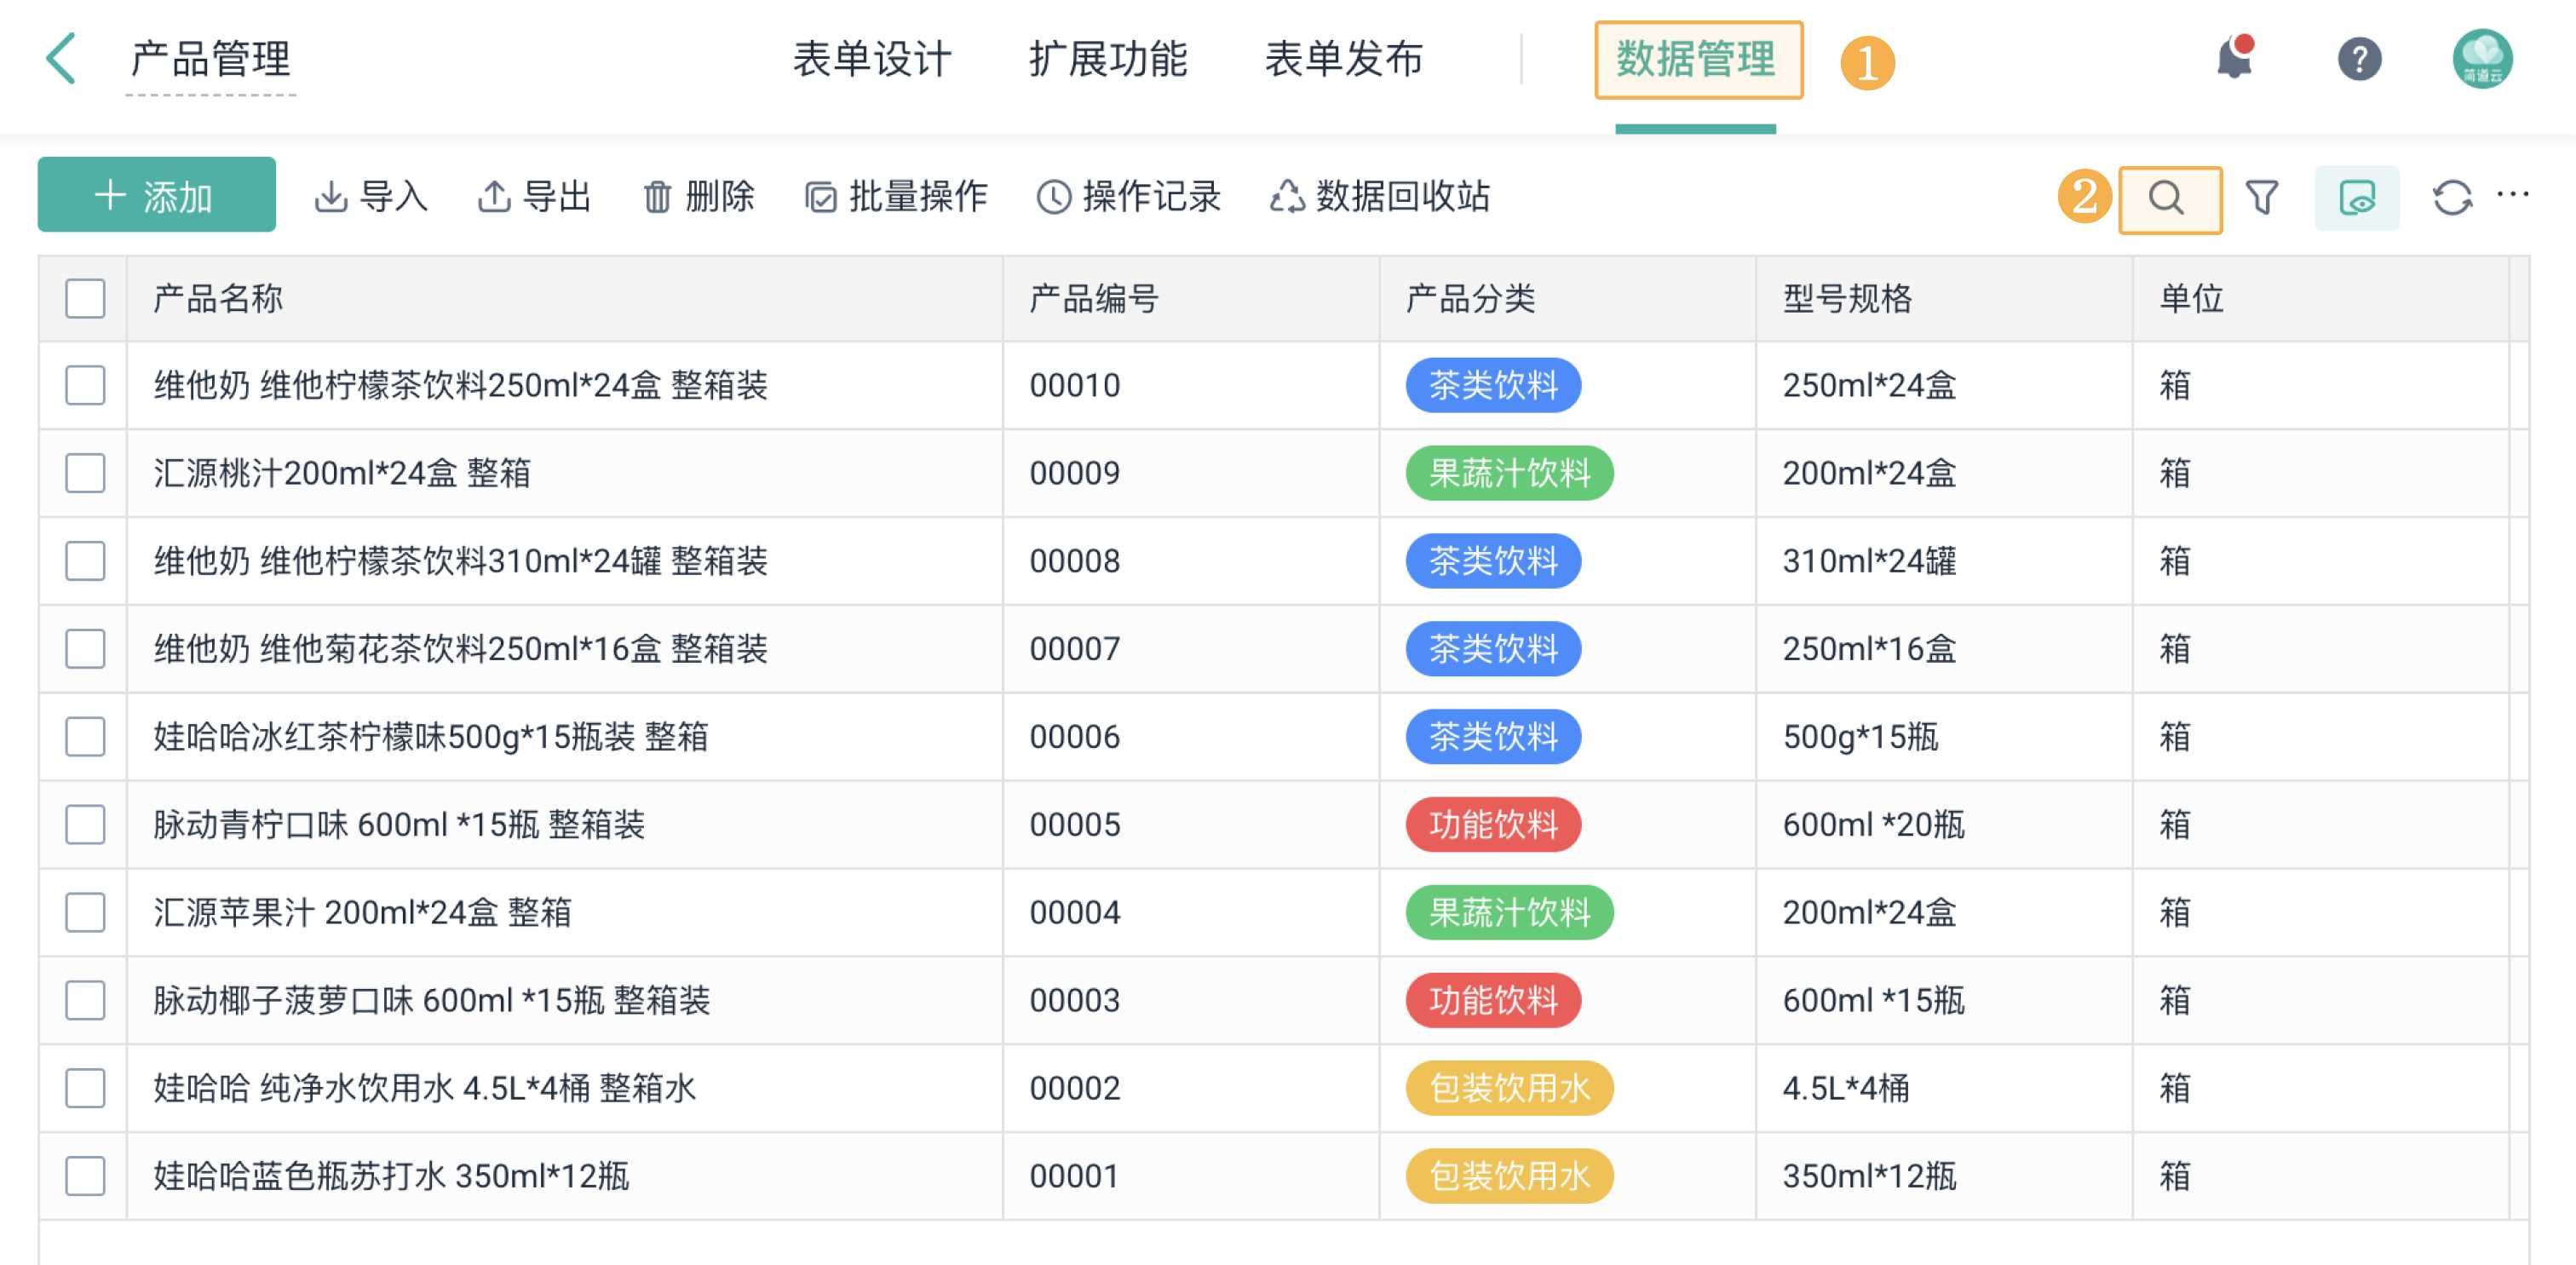Open the notification bell
Image resolution: width=2576 pixels, height=1265 pixels.
2234,58
